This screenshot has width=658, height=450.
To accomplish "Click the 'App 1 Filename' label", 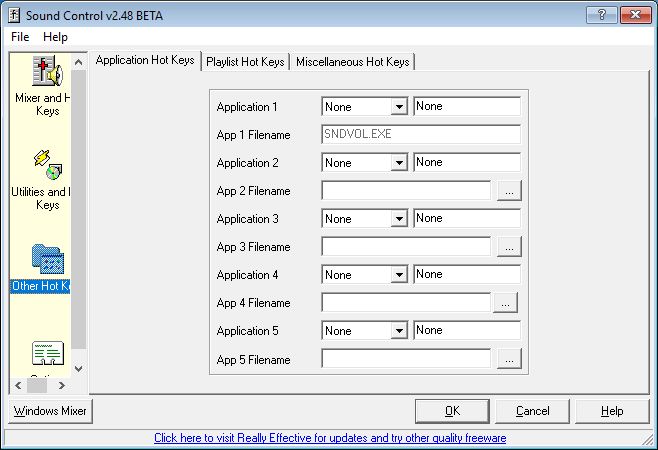I will click(253, 135).
